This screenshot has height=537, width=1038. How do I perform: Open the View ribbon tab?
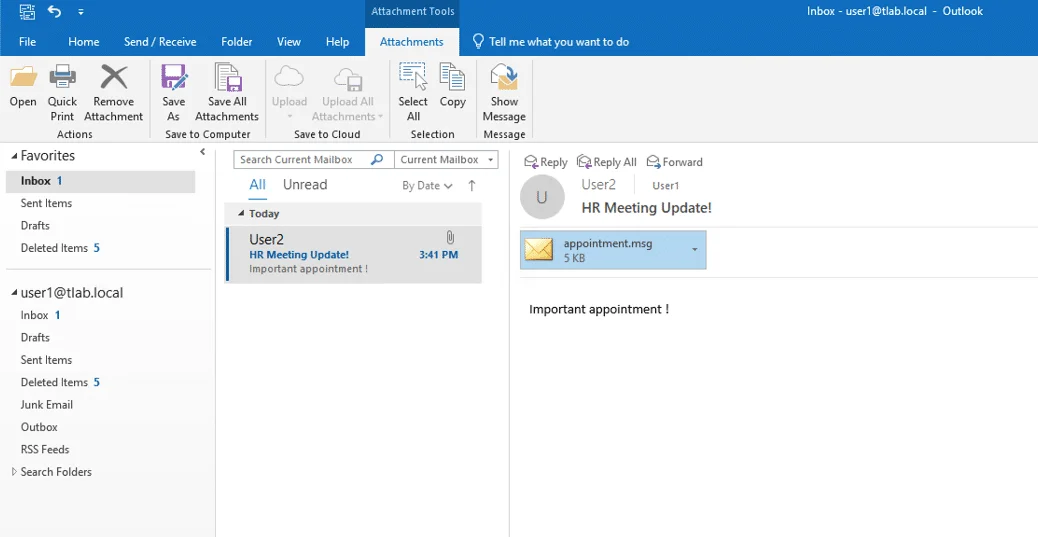pos(289,42)
